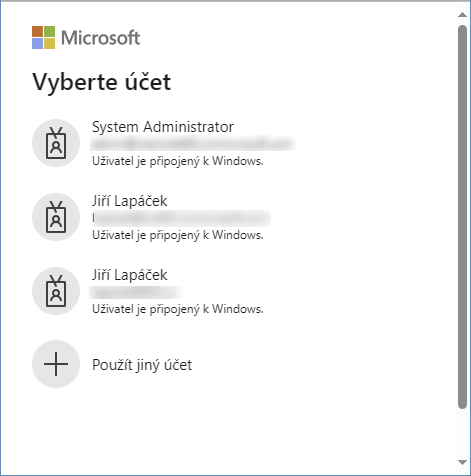The width and height of the screenshot is (471, 476).
Task: Click the blurred email under first Jiří Lapáček
Action: point(182,218)
